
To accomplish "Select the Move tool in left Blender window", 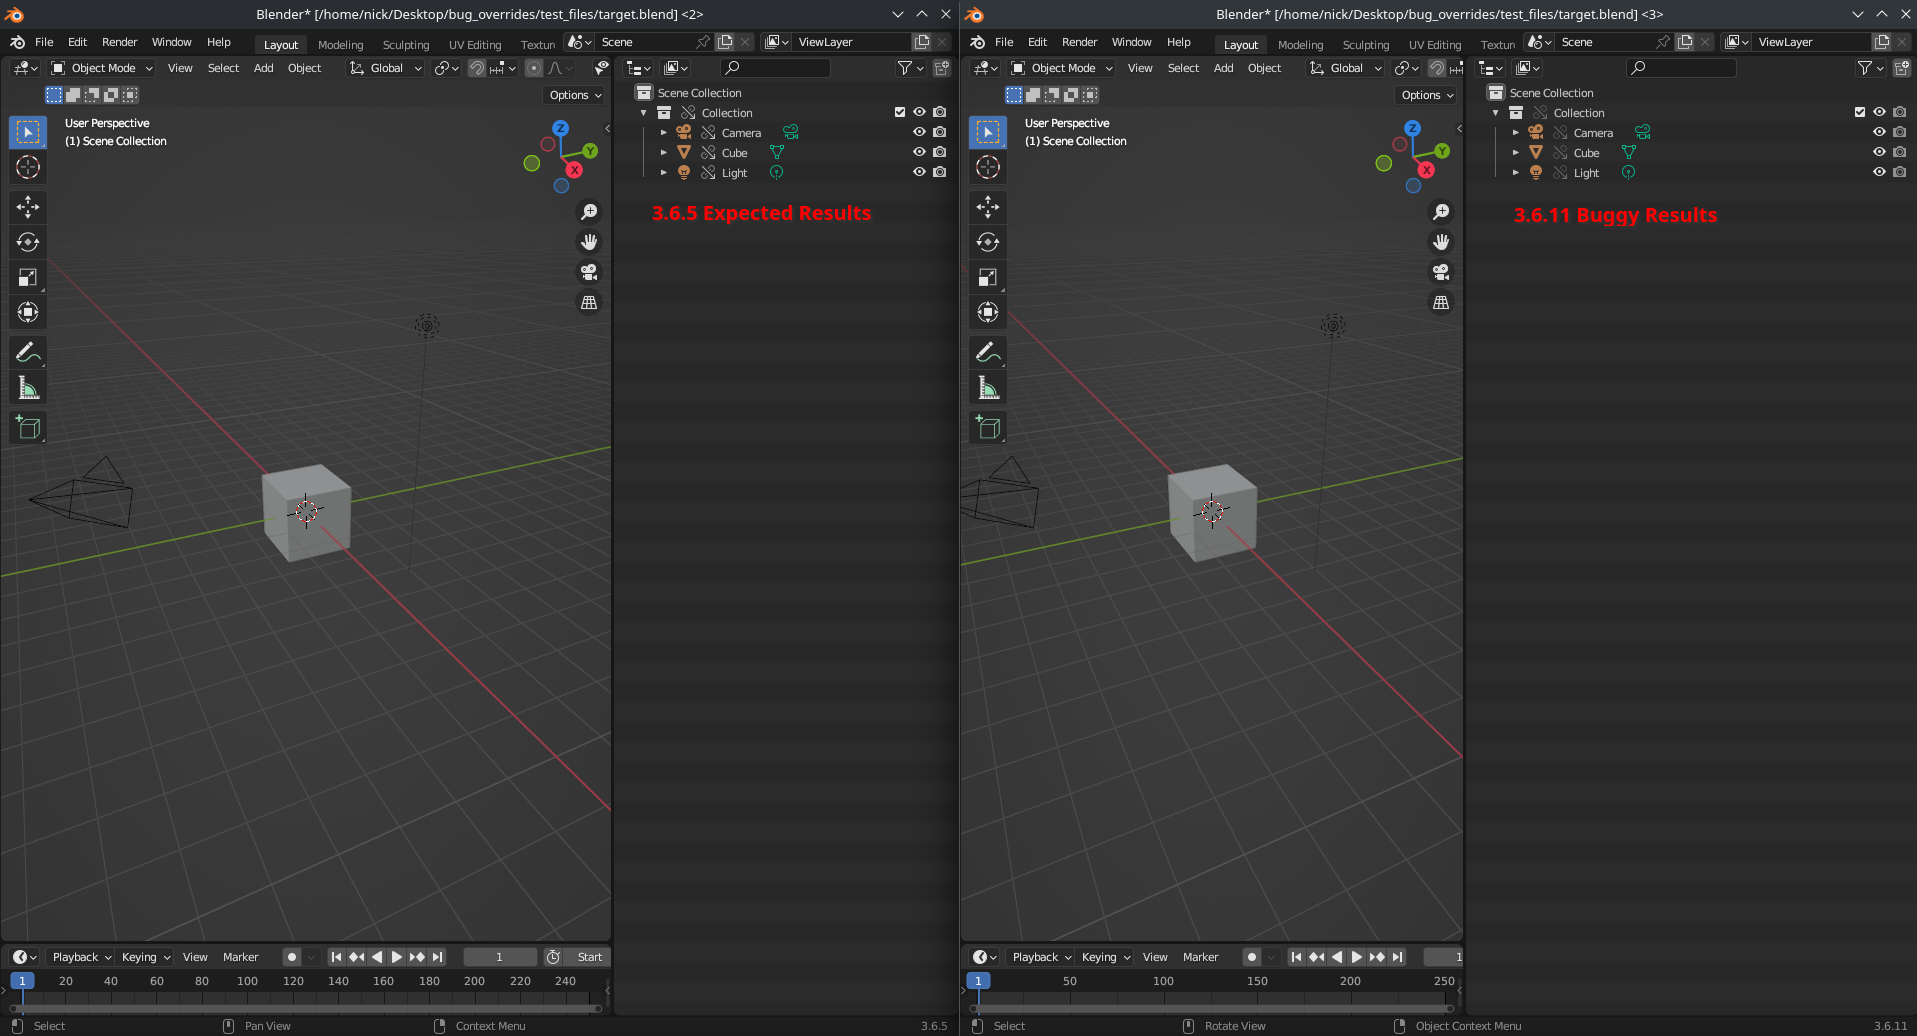I will coord(28,207).
